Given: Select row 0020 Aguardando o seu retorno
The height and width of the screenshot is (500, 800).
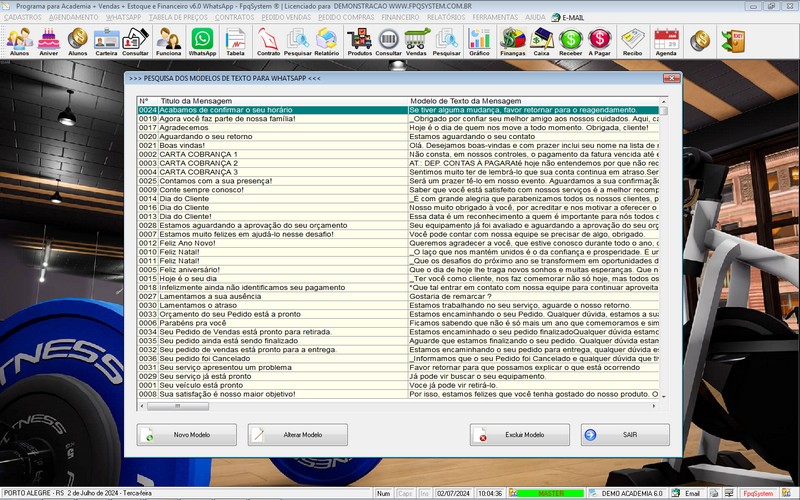Looking at the screenshot, I should pyautogui.click(x=398, y=137).
